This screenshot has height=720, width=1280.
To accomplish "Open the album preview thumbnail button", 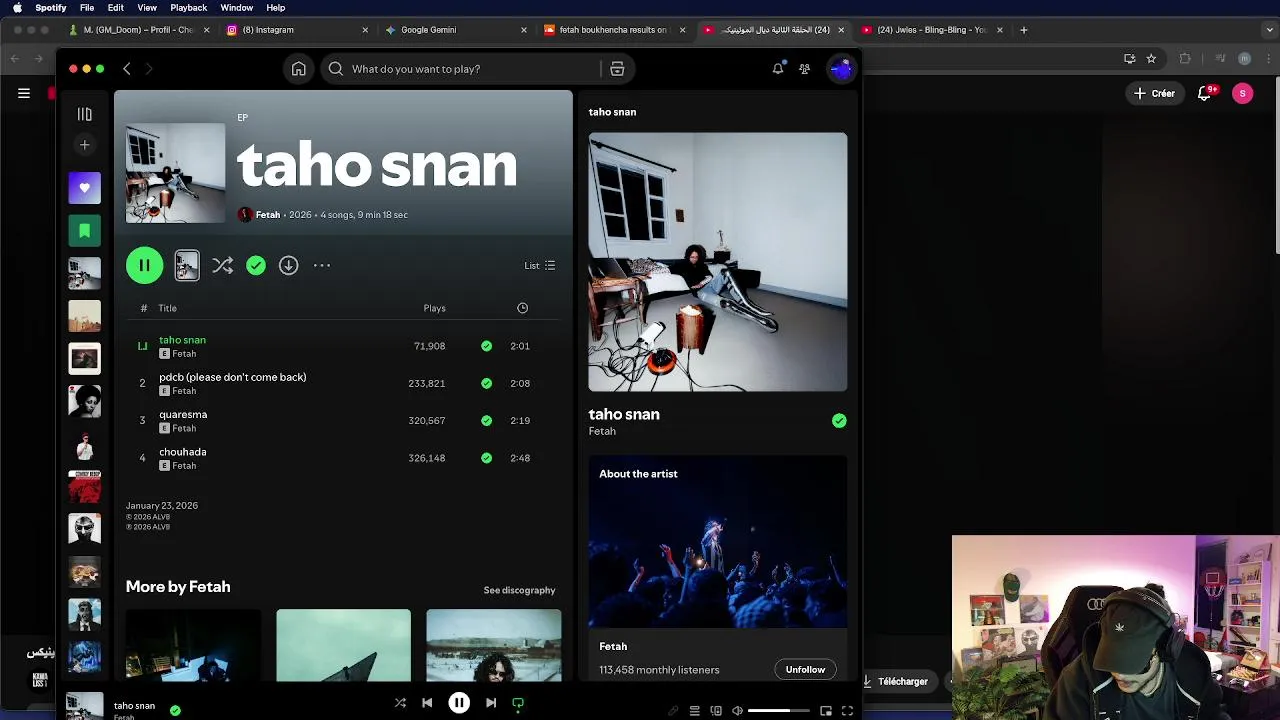I will pyautogui.click(x=187, y=265).
